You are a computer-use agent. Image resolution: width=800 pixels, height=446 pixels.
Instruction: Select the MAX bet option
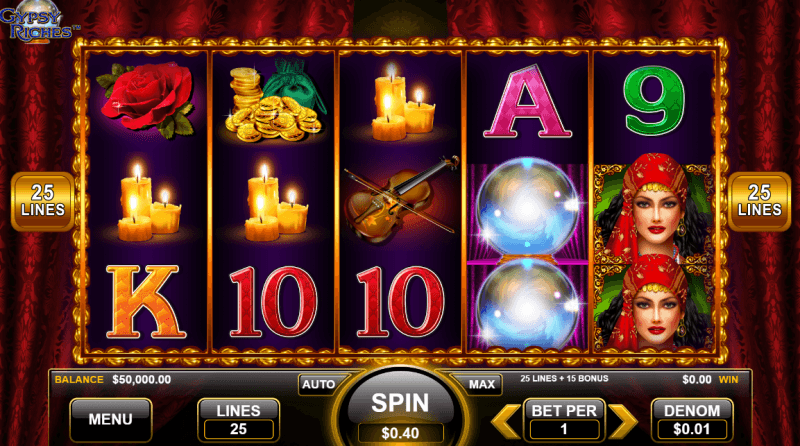pyautogui.click(x=482, y=384)
